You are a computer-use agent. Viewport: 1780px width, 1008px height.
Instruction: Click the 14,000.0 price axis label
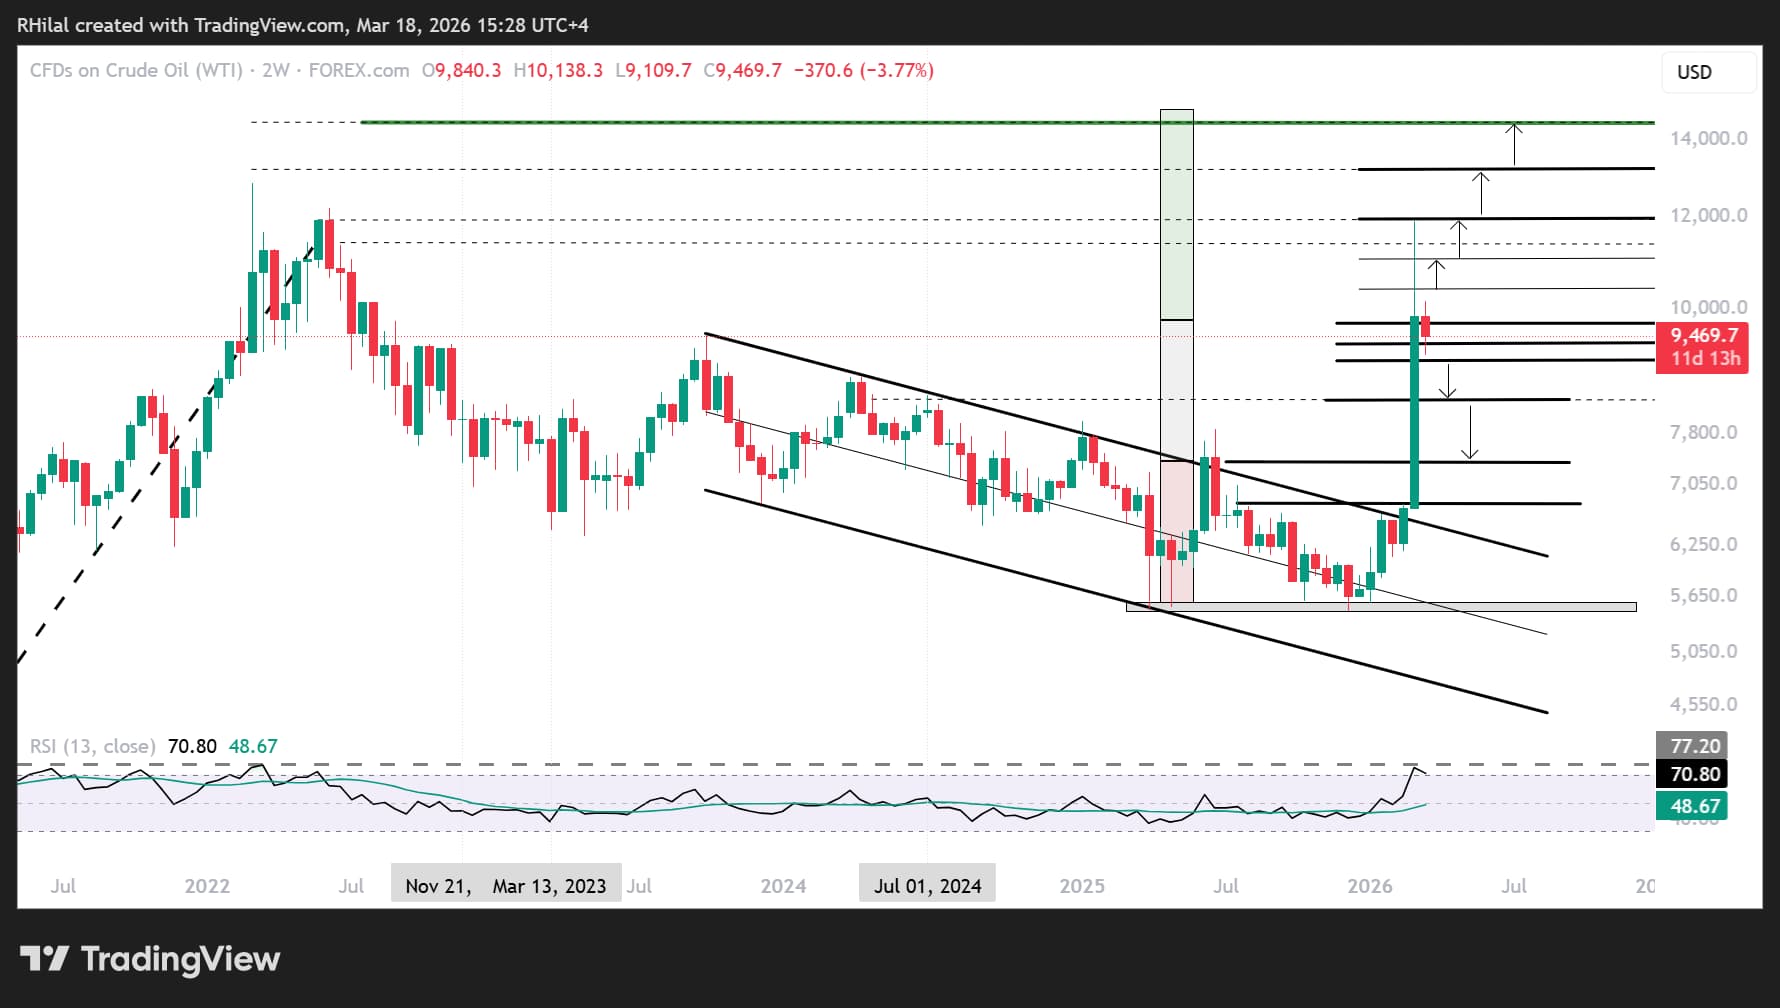[x=1708, y=138]
